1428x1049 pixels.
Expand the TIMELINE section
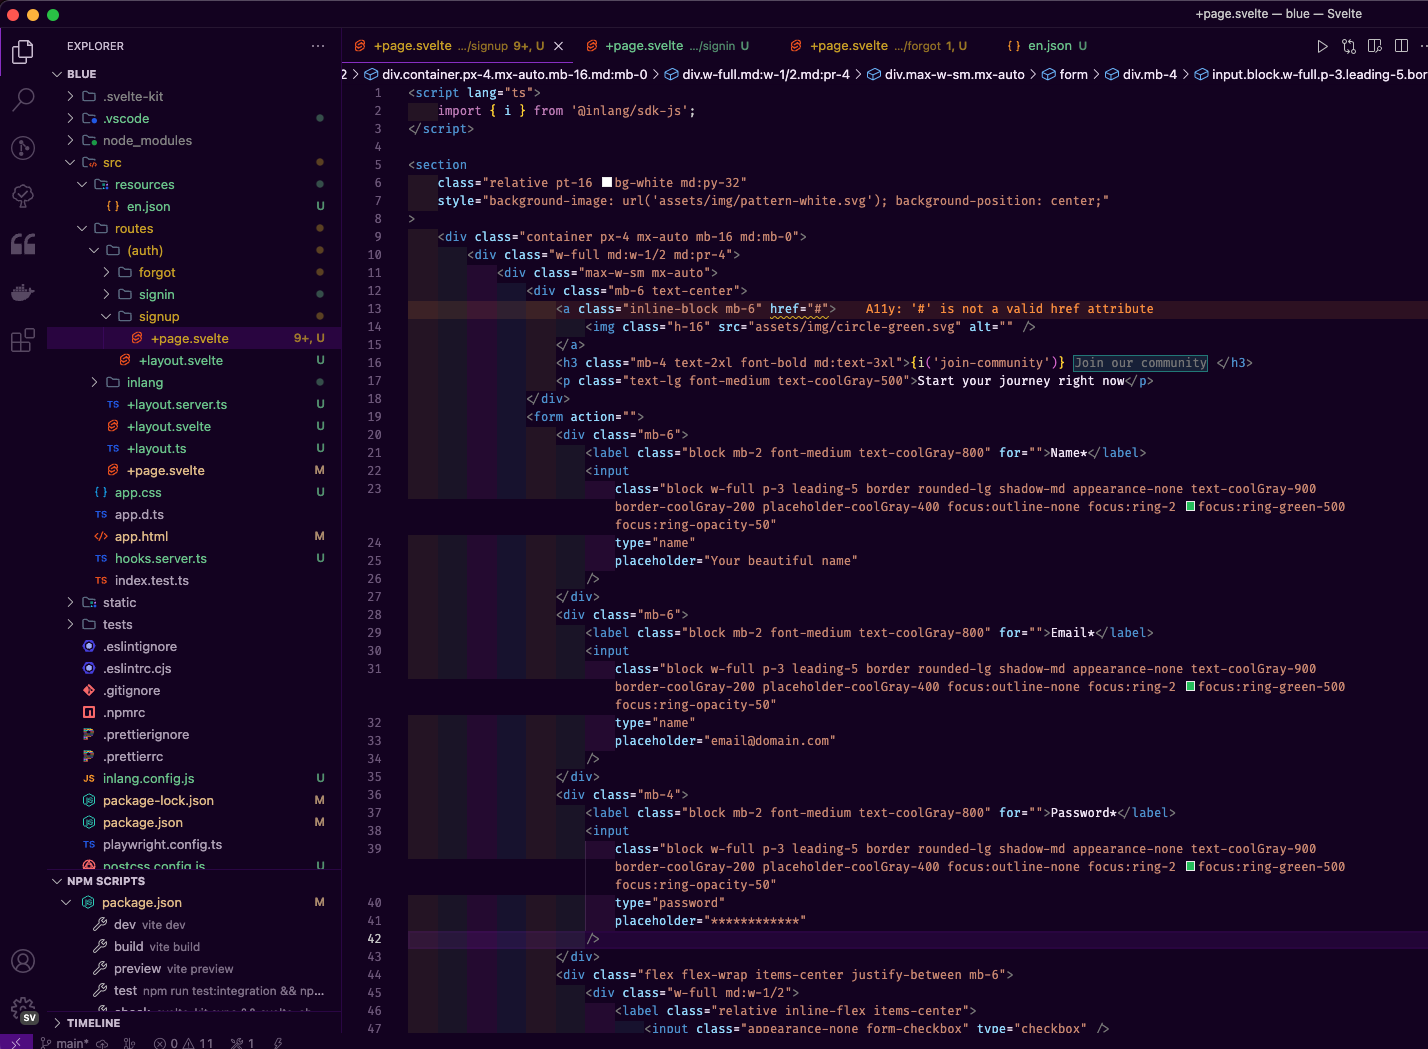coord(93,1023)
